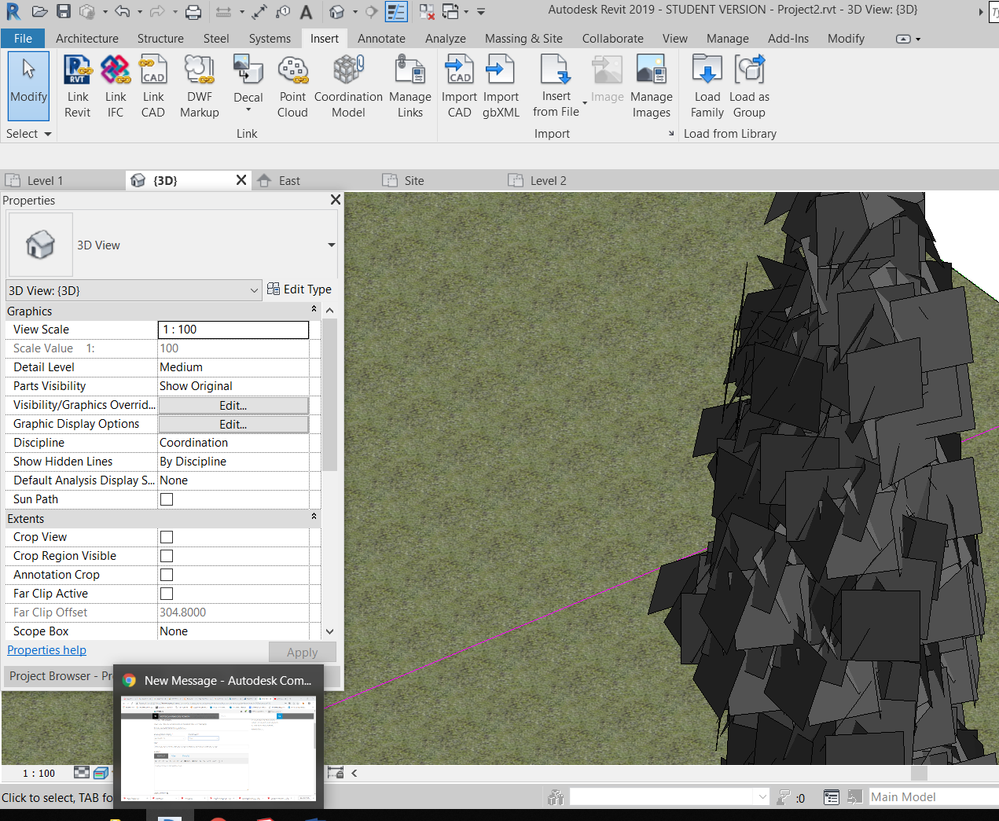Click the Load Family tool

[x=707, y=86]
